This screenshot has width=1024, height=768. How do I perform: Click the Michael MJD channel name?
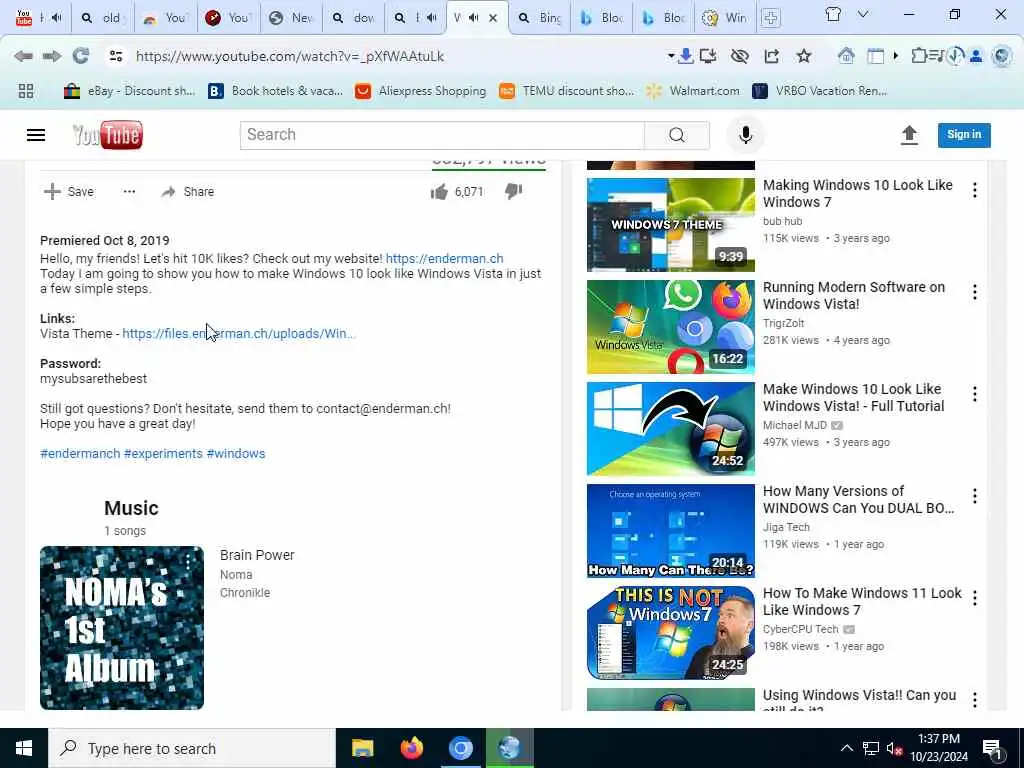tap(795, 425)
